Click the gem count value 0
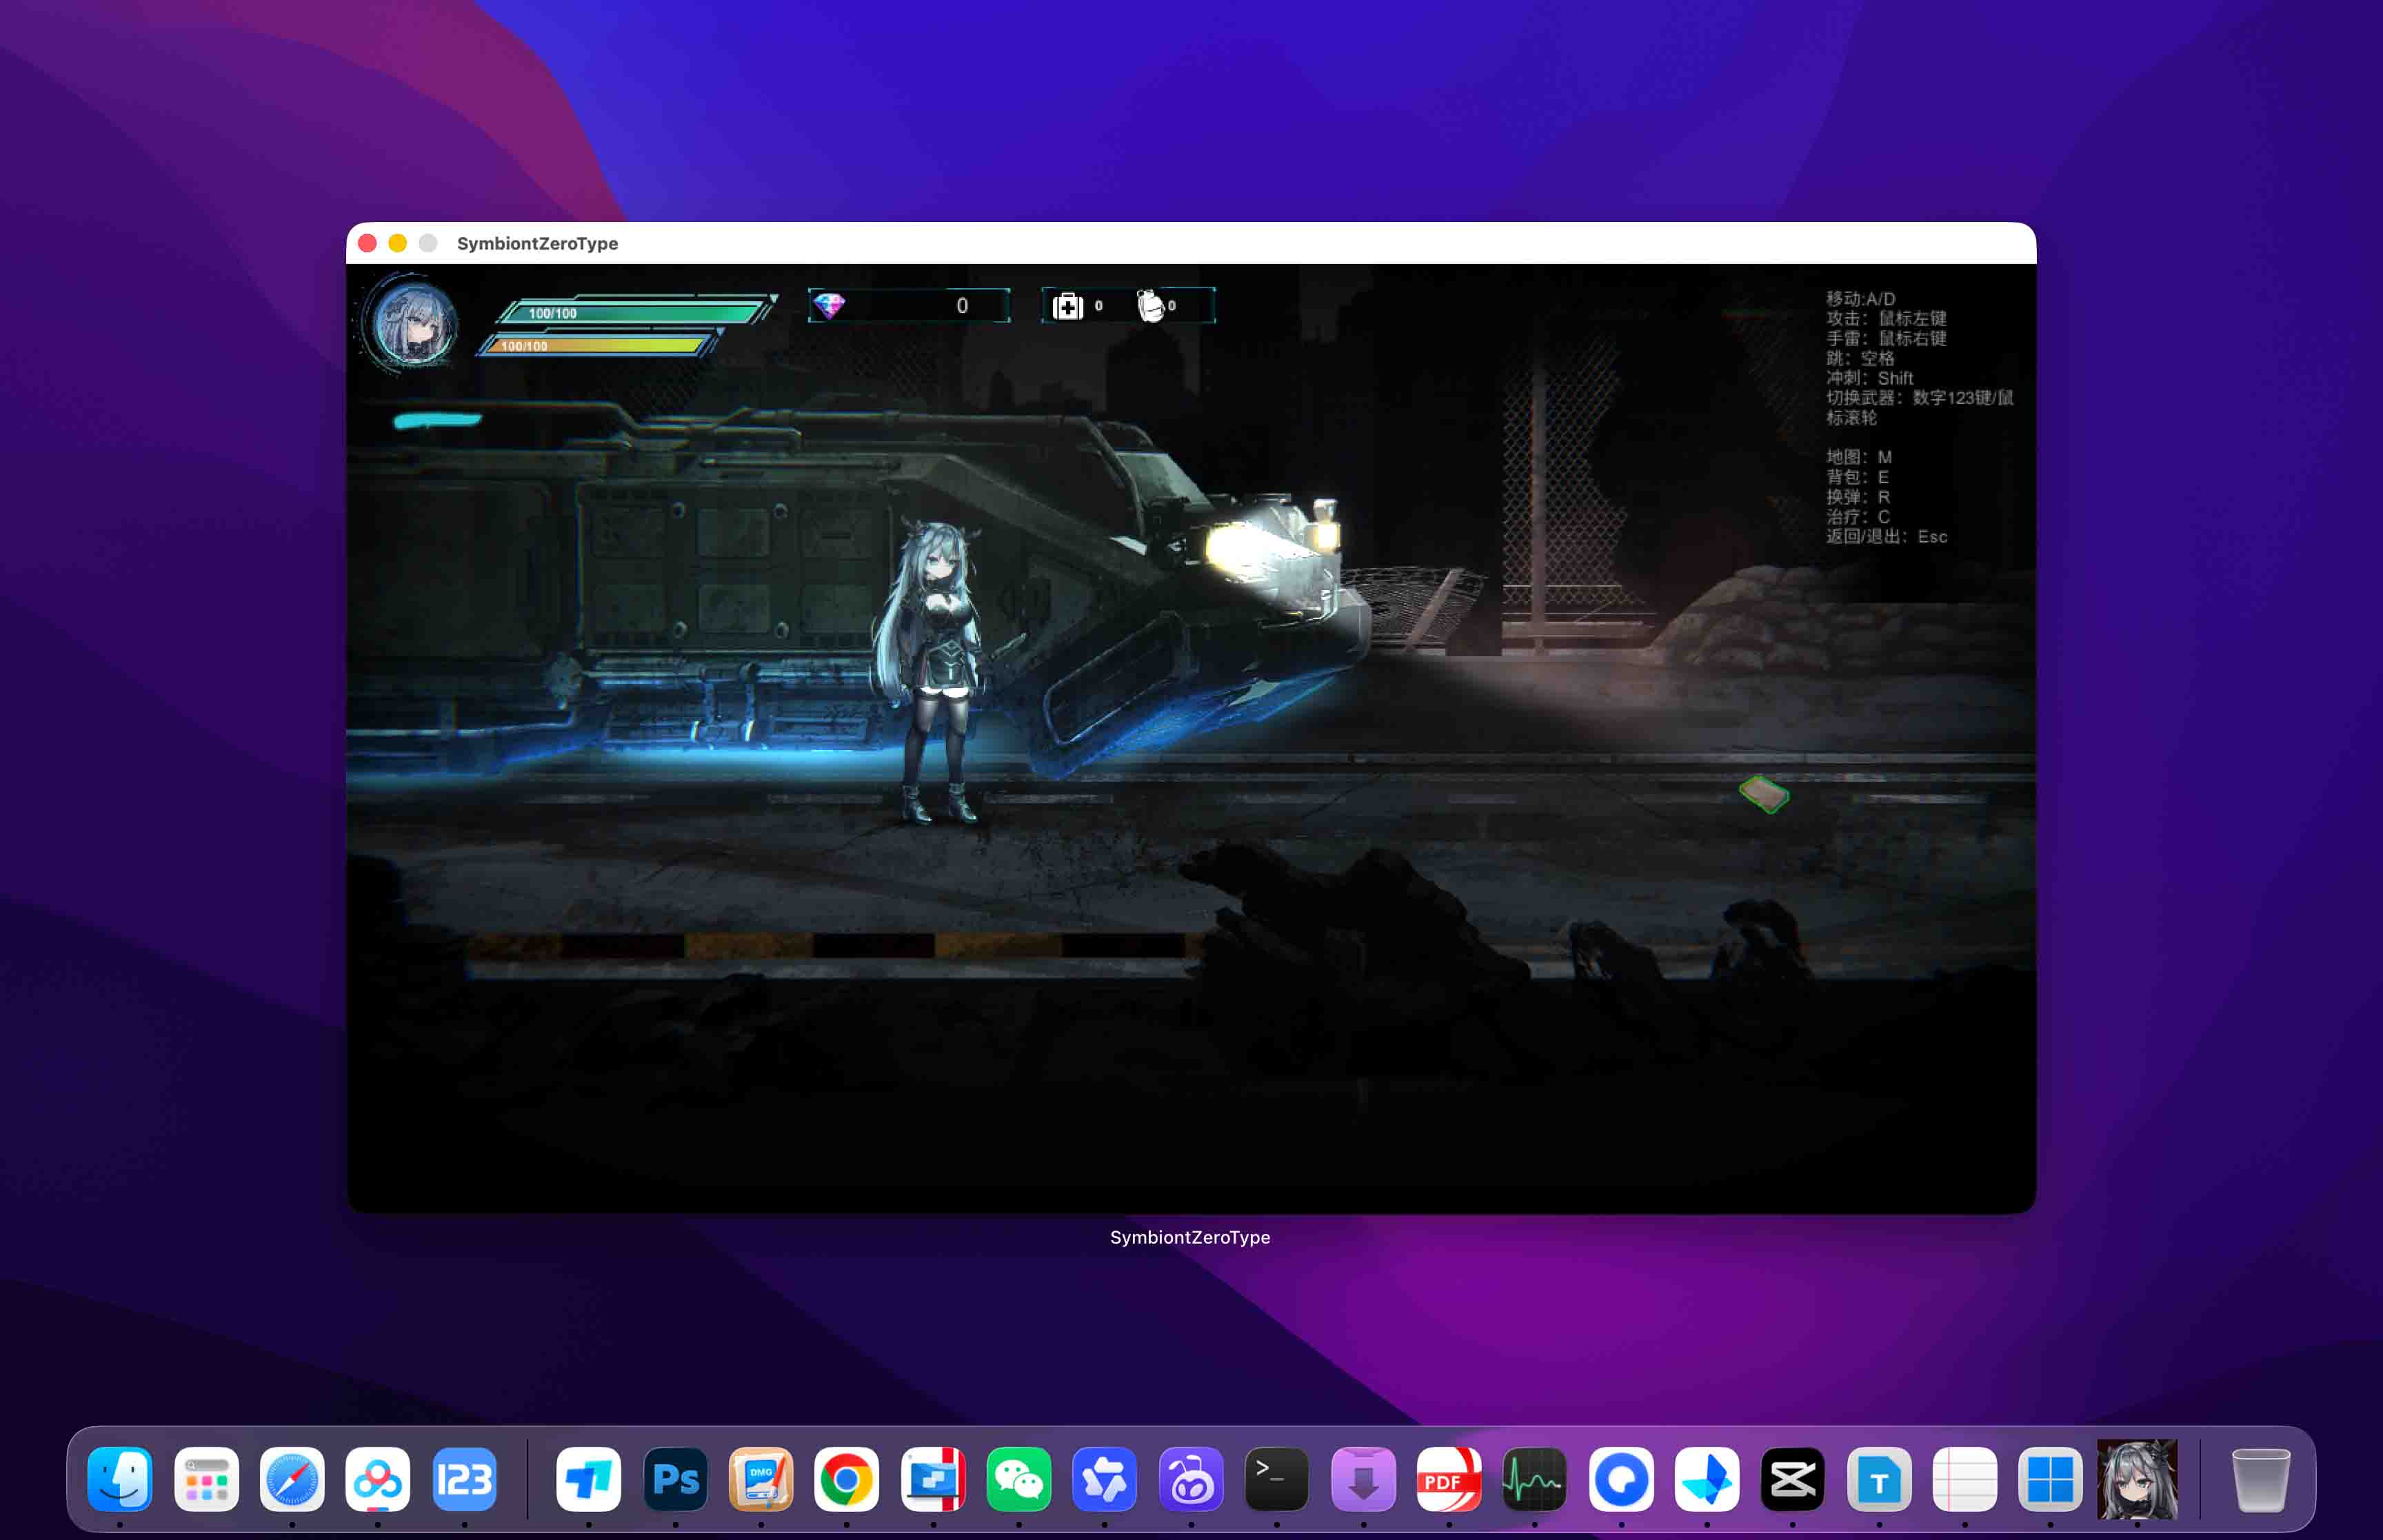2383x1540 pixels. (x=962, y=306)
